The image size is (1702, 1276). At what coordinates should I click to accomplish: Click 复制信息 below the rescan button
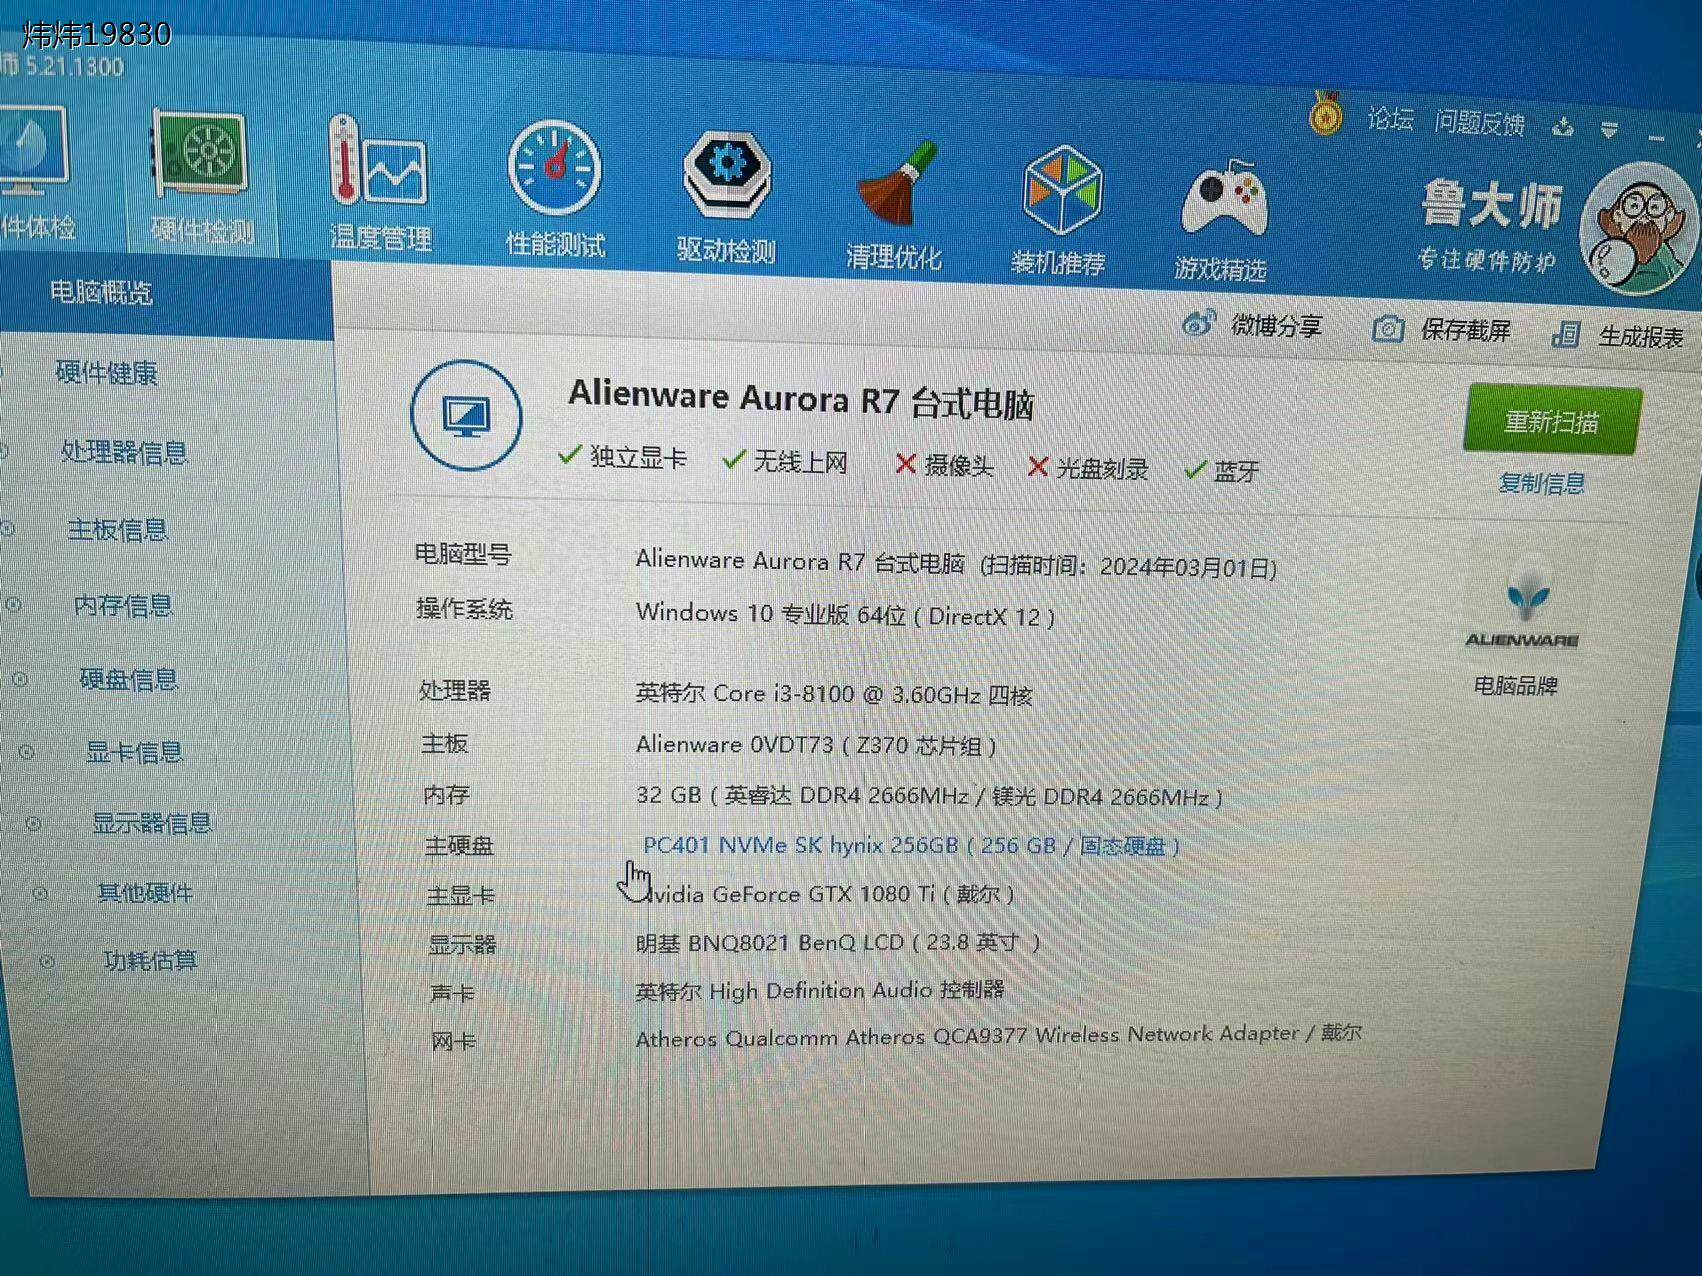pyautogui.click(x=1544, y=483)
